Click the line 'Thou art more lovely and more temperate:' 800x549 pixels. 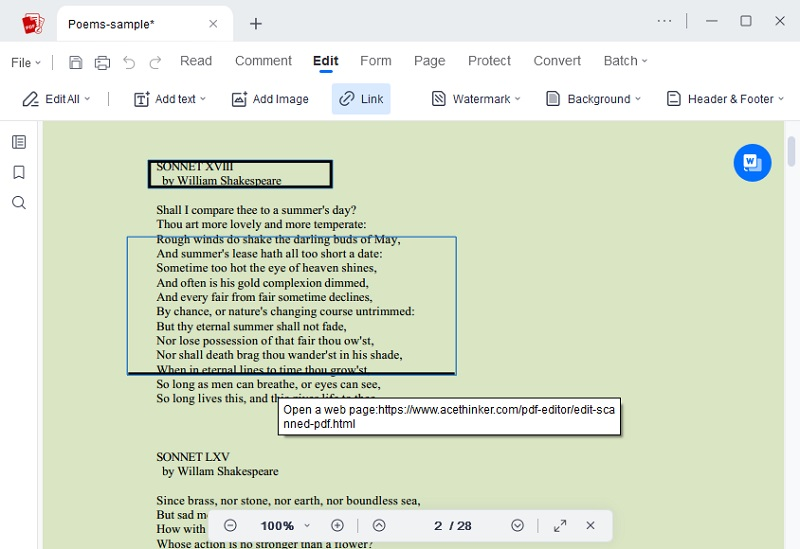click(x=261, y=224)
